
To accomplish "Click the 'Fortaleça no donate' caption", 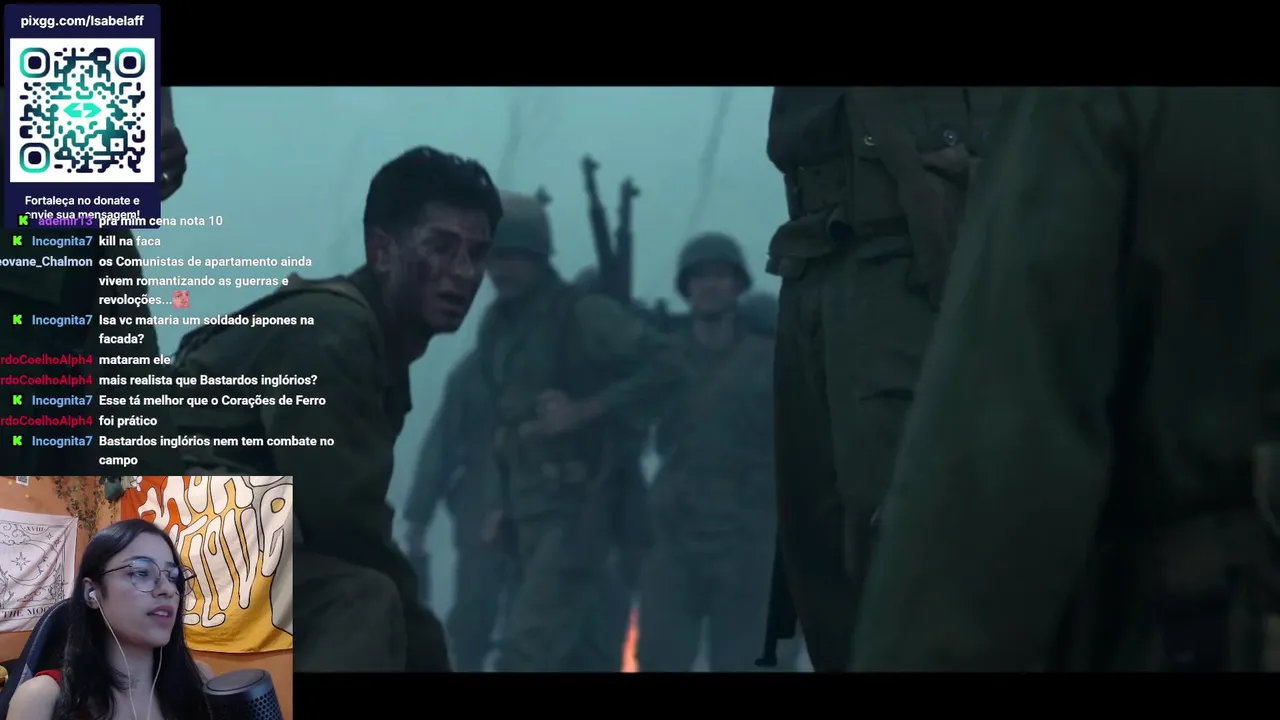I will click(x=82, y=207).
